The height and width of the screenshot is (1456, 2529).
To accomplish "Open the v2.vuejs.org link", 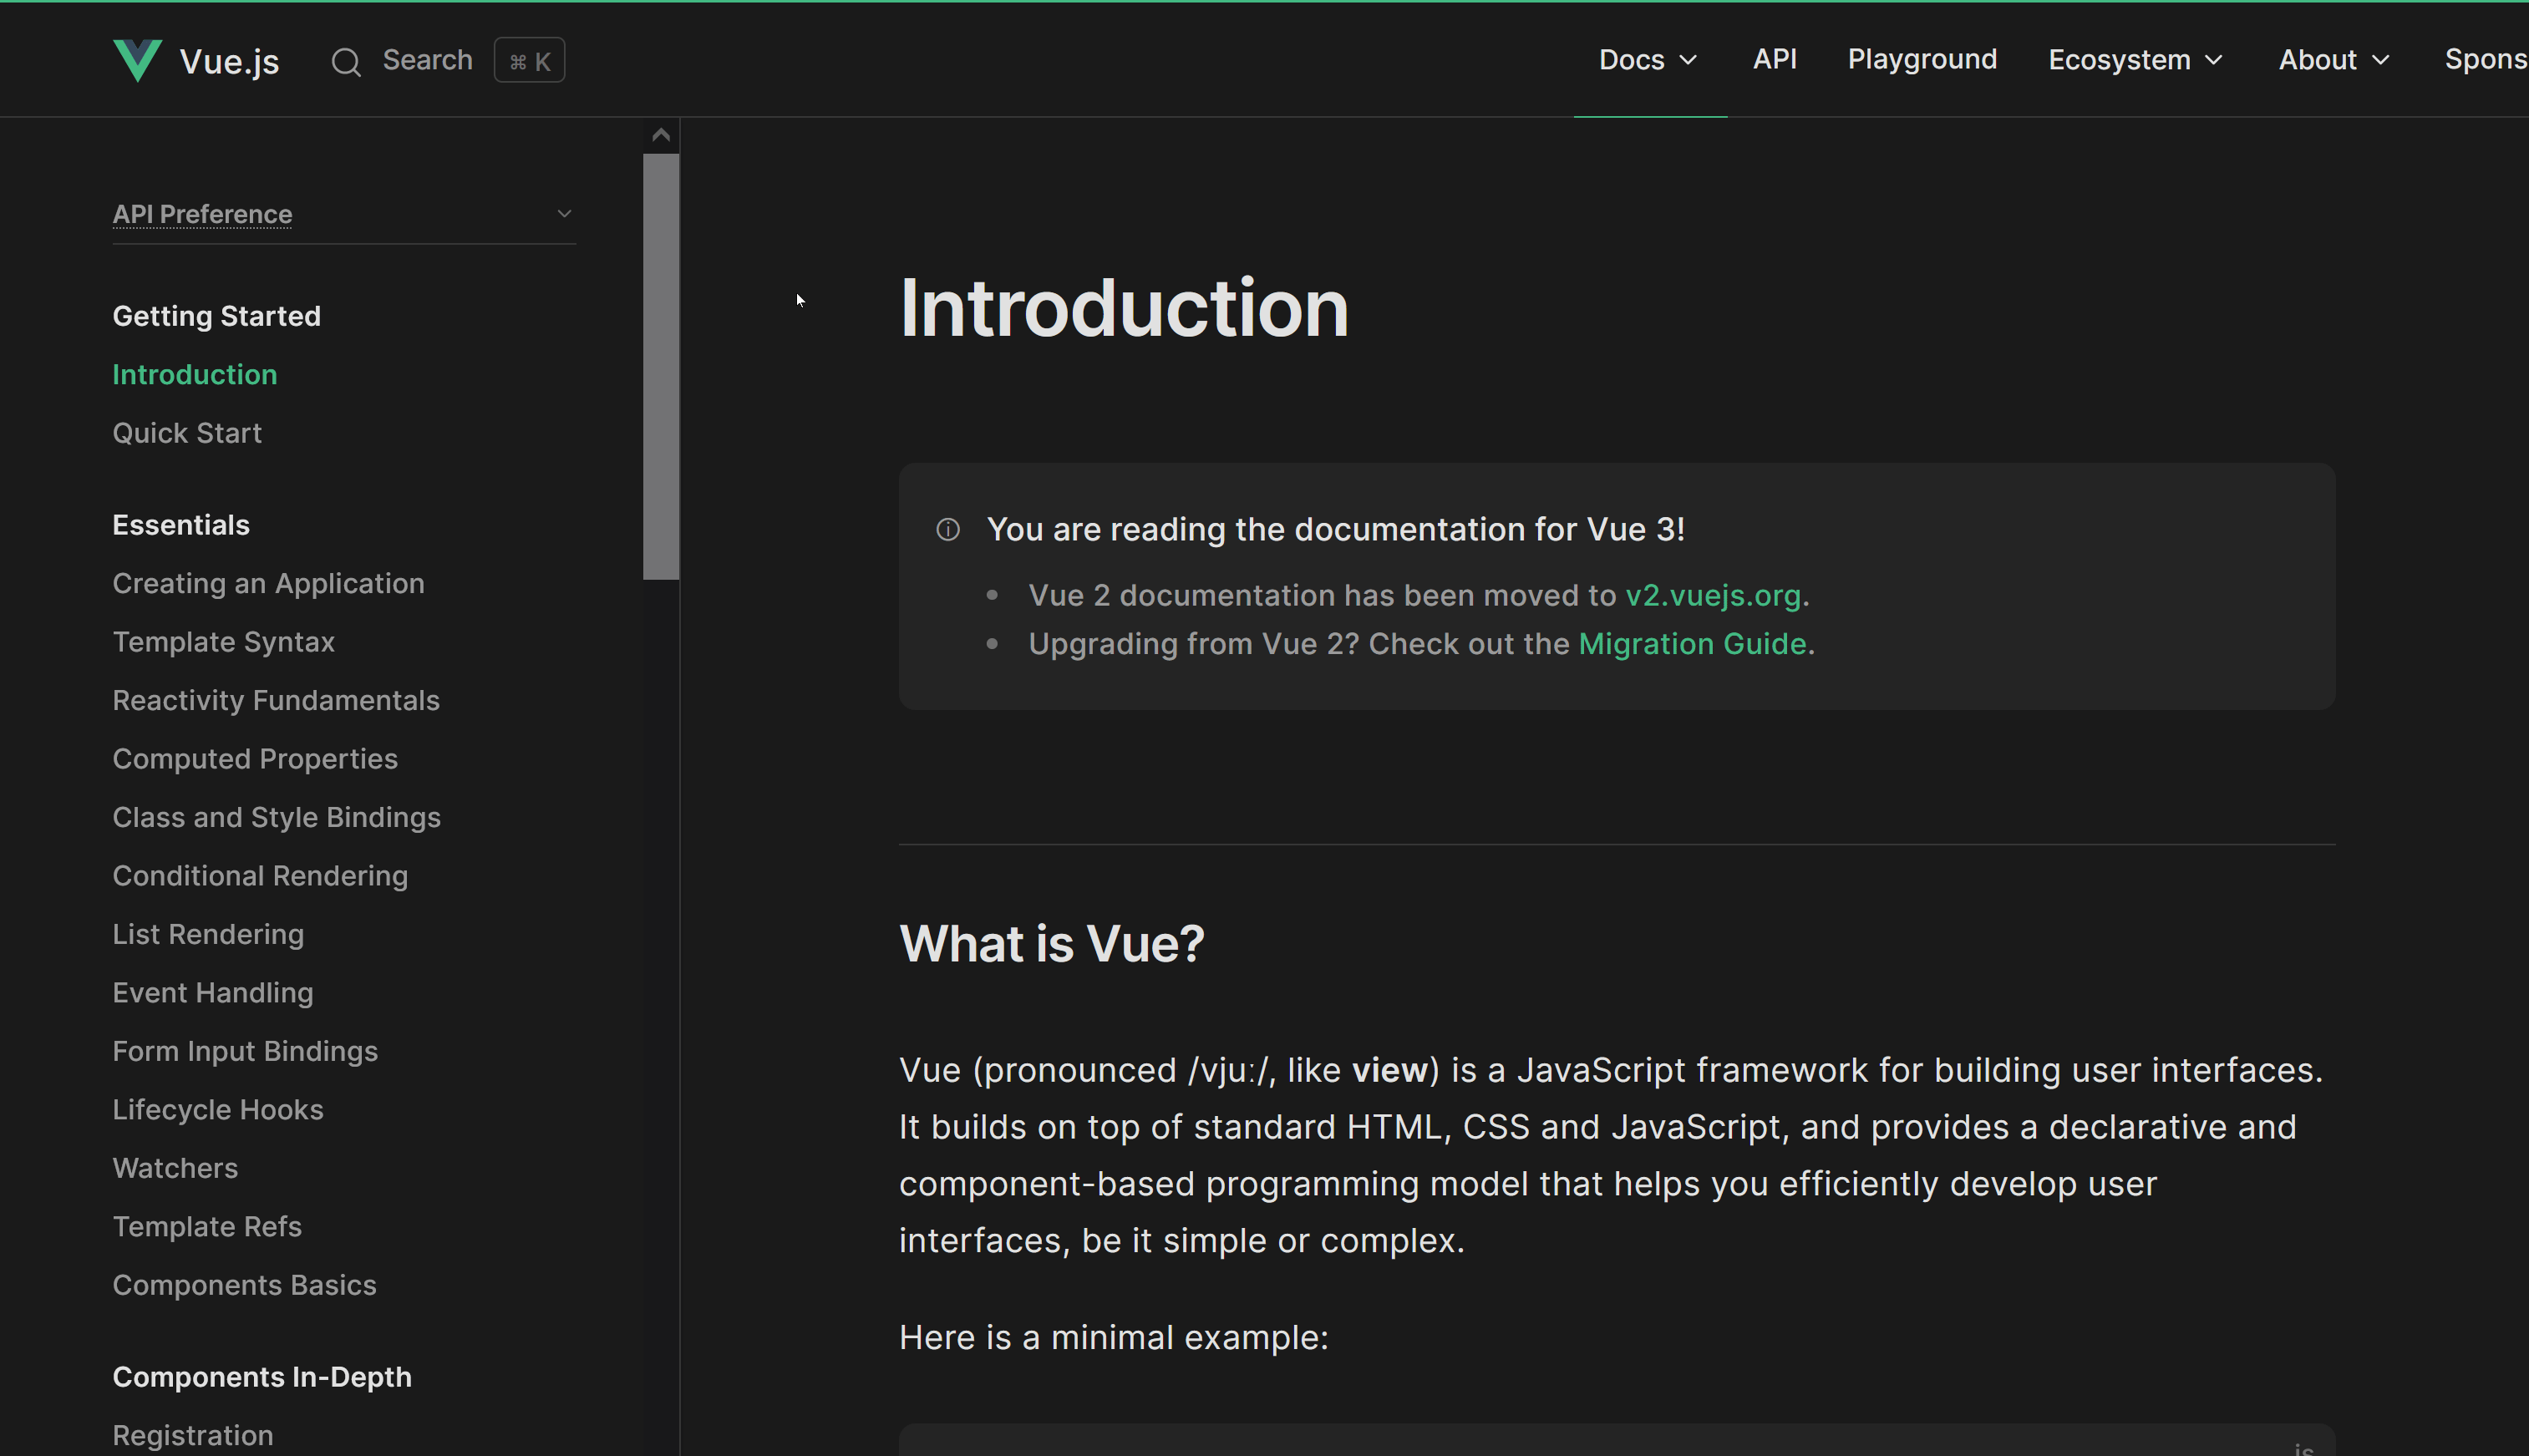I will (x=1712, y=596).
